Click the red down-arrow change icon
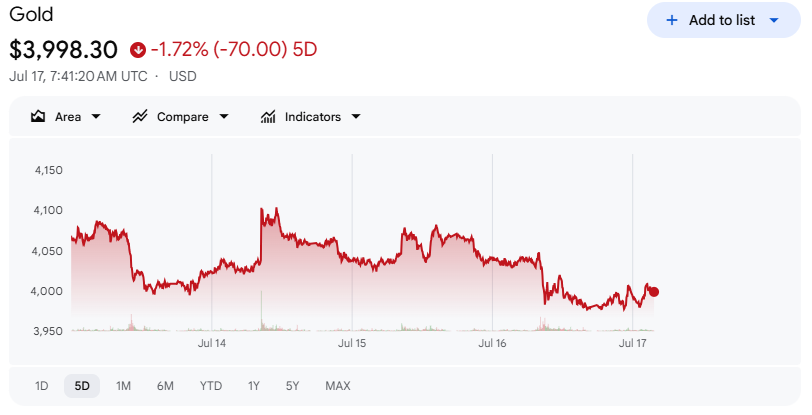The image size is (812, 415). (x=138, y=50)
